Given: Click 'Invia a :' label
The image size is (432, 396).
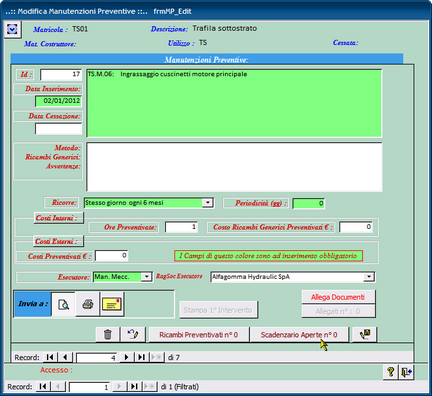Looking at the screenshot, I should coord(33,304).
